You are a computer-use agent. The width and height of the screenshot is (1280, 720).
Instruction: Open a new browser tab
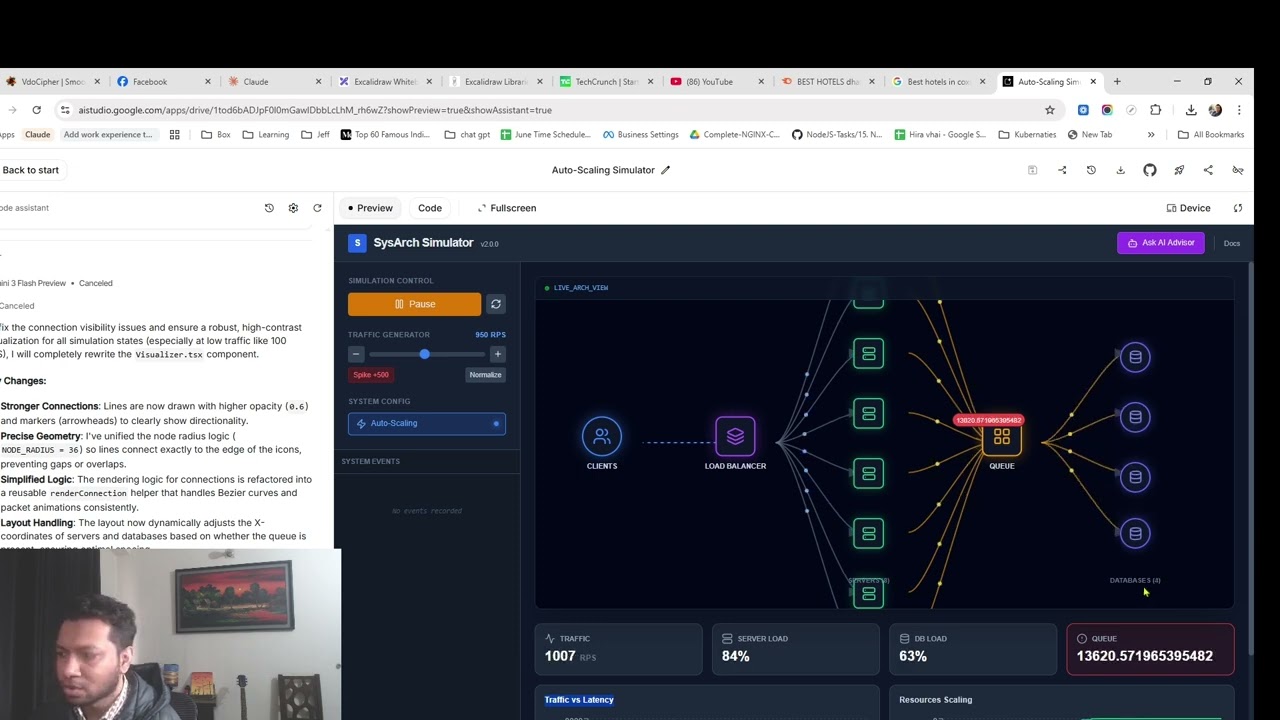1117,82
